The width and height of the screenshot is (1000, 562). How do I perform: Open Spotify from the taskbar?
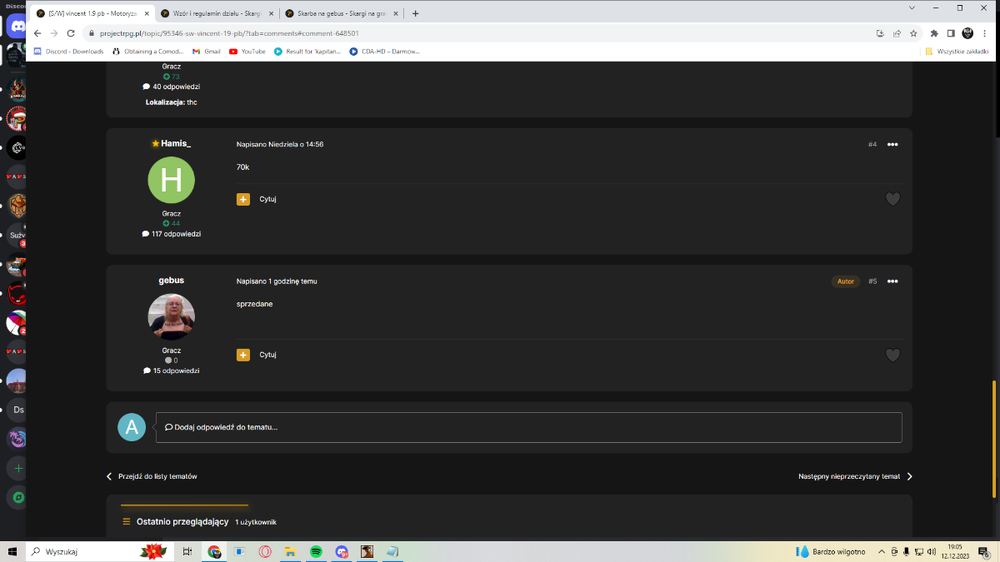pos(316,551)
